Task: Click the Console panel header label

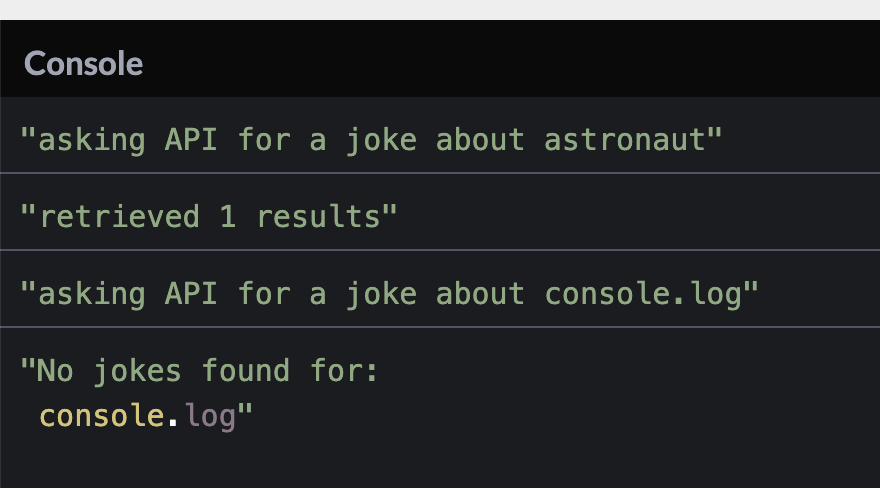Action: 84,64
